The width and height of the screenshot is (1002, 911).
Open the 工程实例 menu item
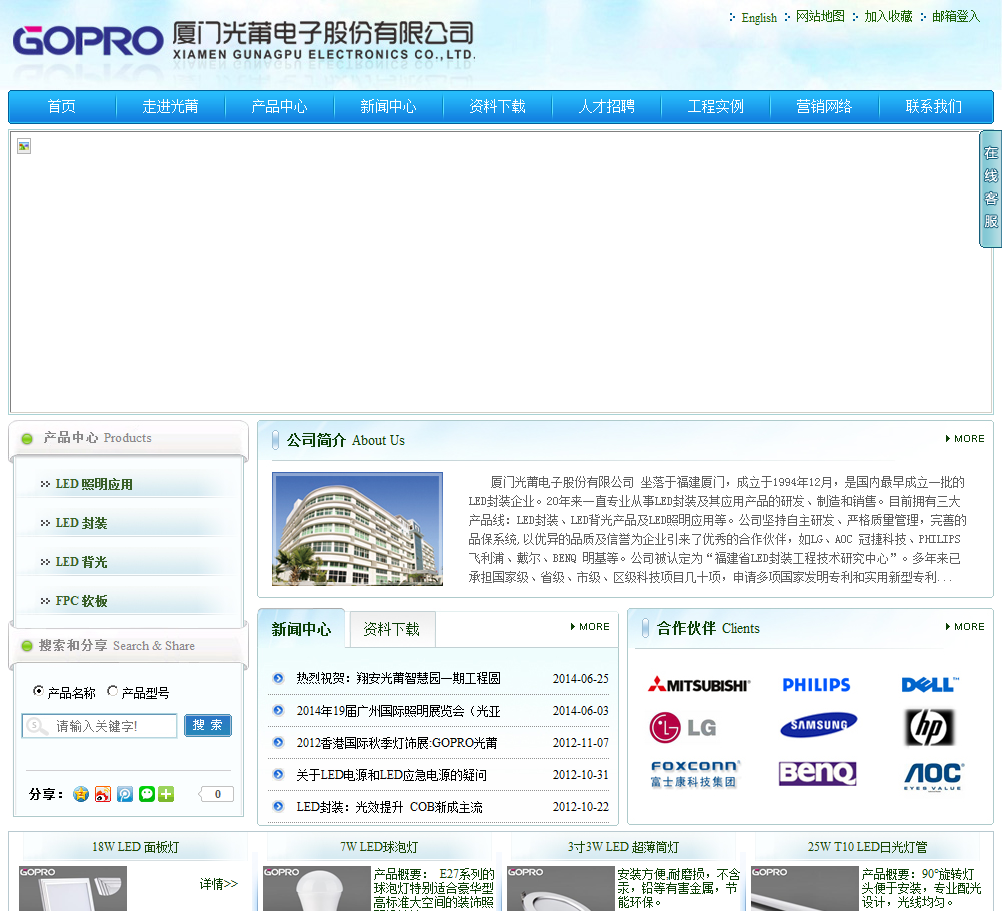(716, 107)
